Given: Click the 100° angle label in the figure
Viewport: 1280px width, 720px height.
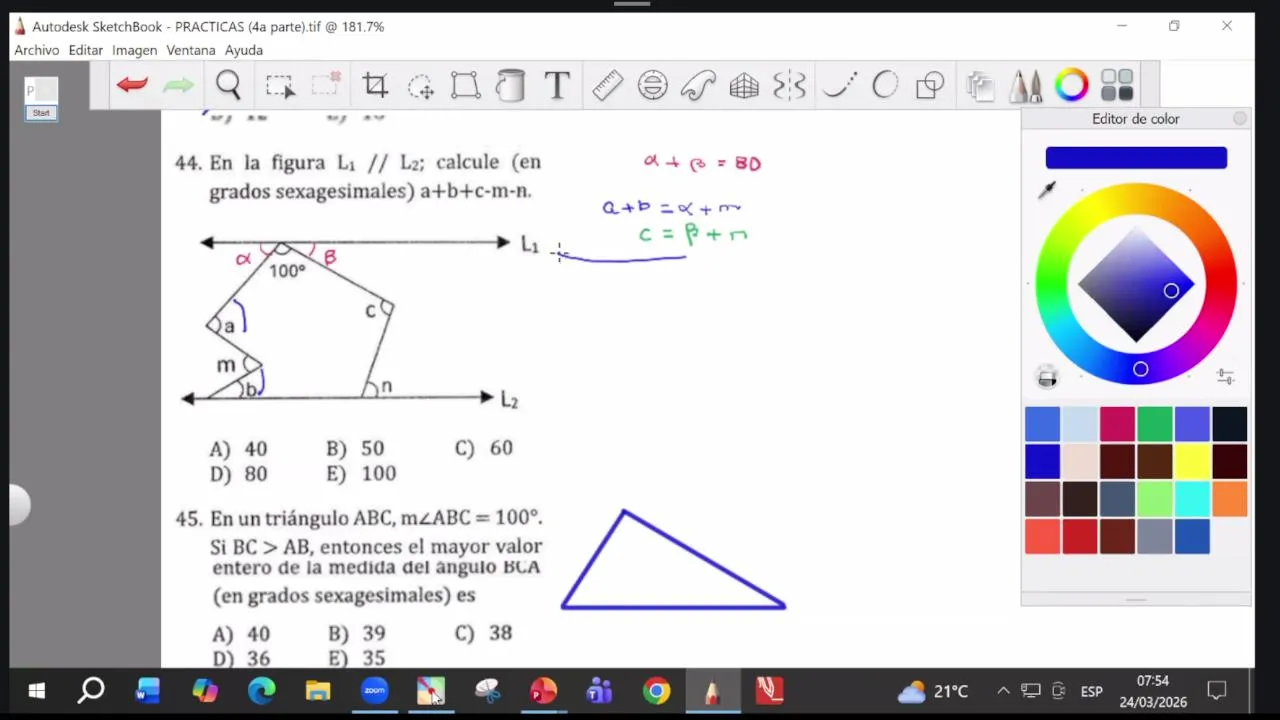Looking at the screenshot, I should pos(287,270).
